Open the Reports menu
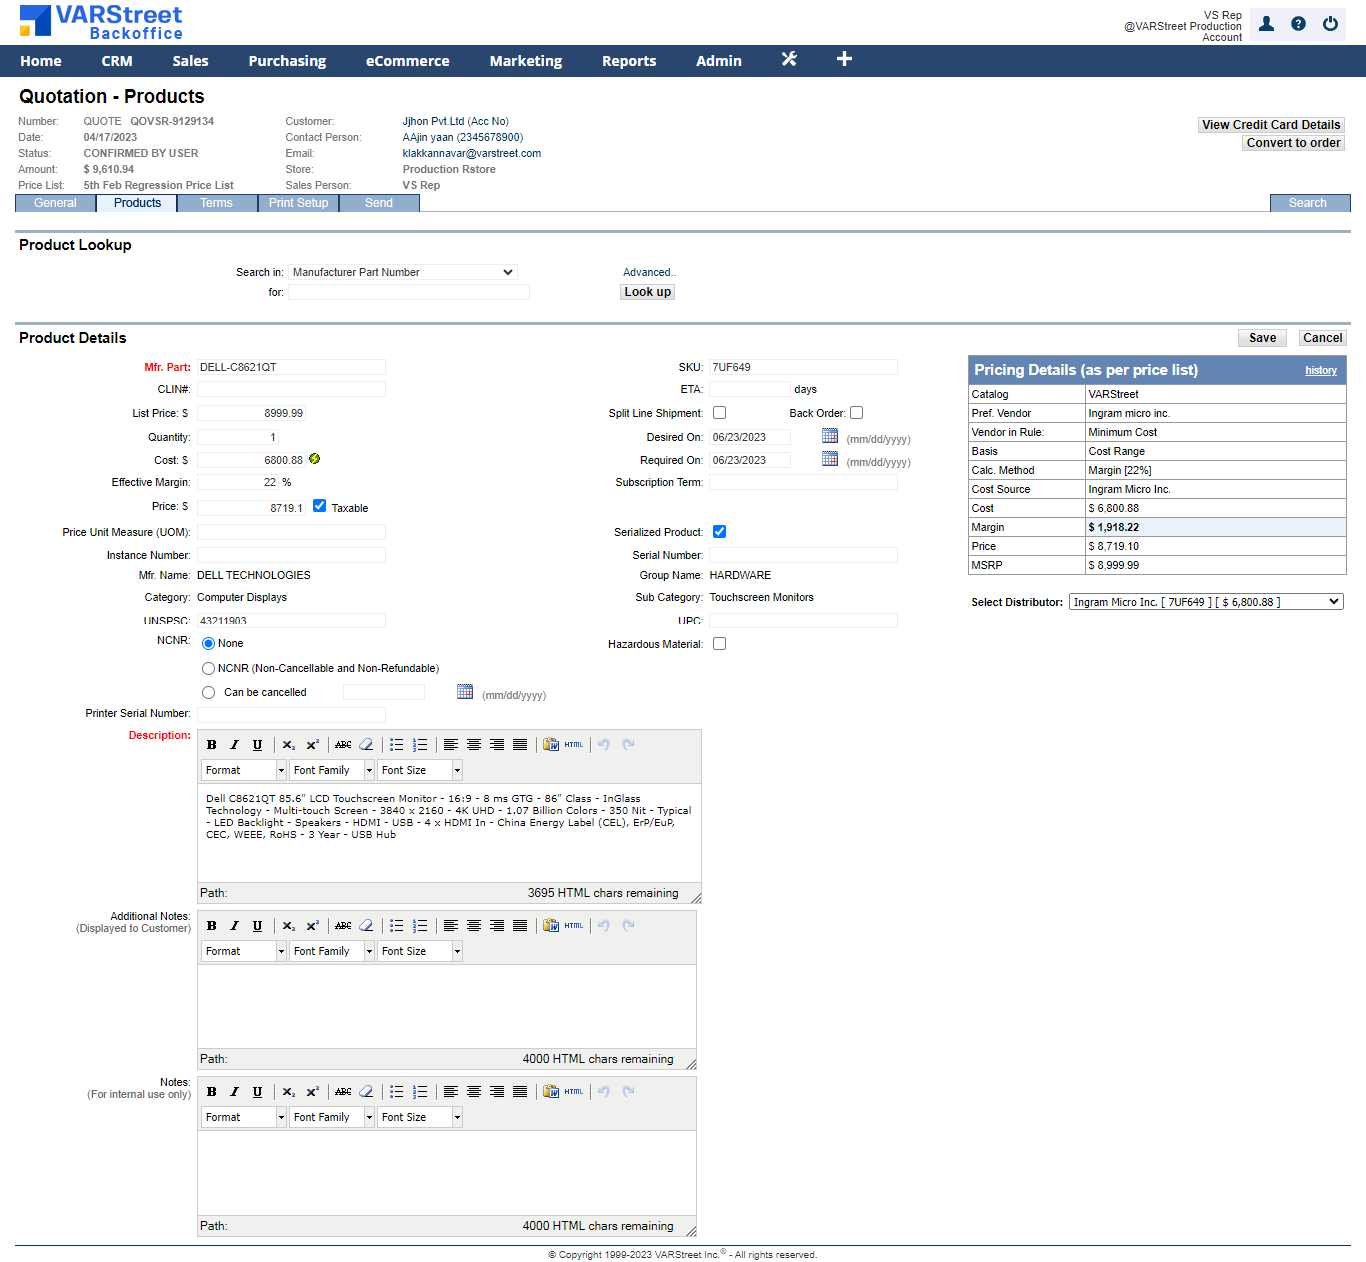 coord(629,61)
